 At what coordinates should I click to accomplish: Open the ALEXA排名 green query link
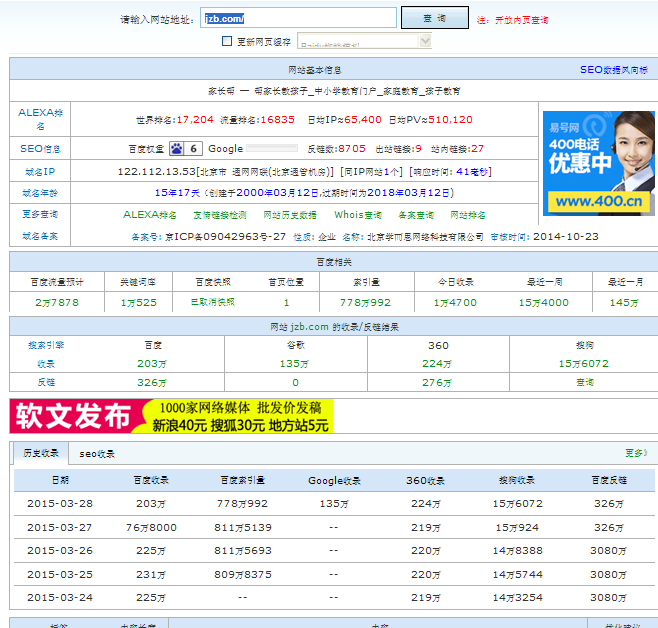(150, 215)
